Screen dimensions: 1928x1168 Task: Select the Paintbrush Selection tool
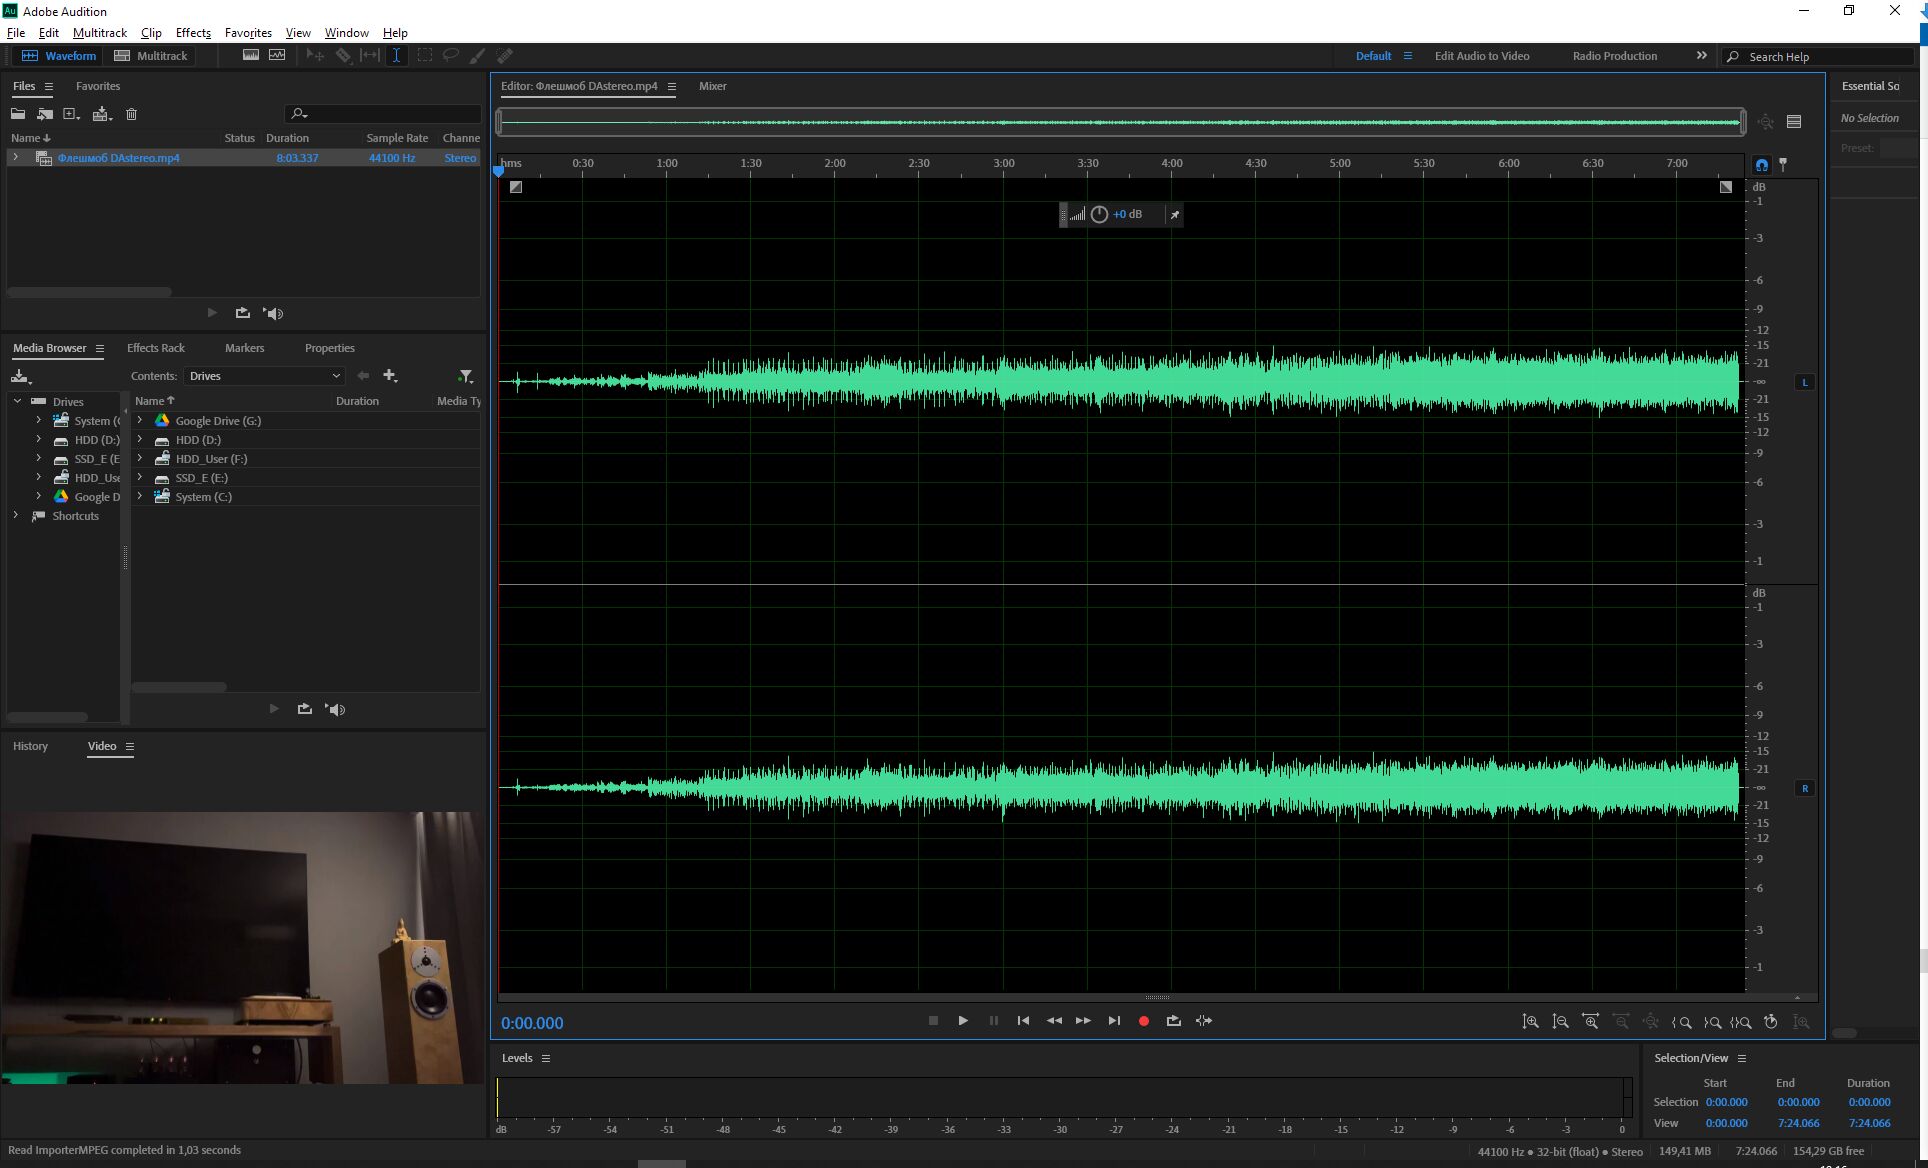pos(478,56)
